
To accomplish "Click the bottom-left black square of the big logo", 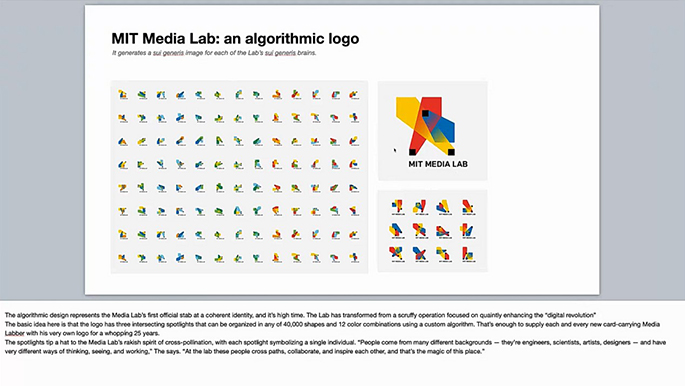I will 412,152.
